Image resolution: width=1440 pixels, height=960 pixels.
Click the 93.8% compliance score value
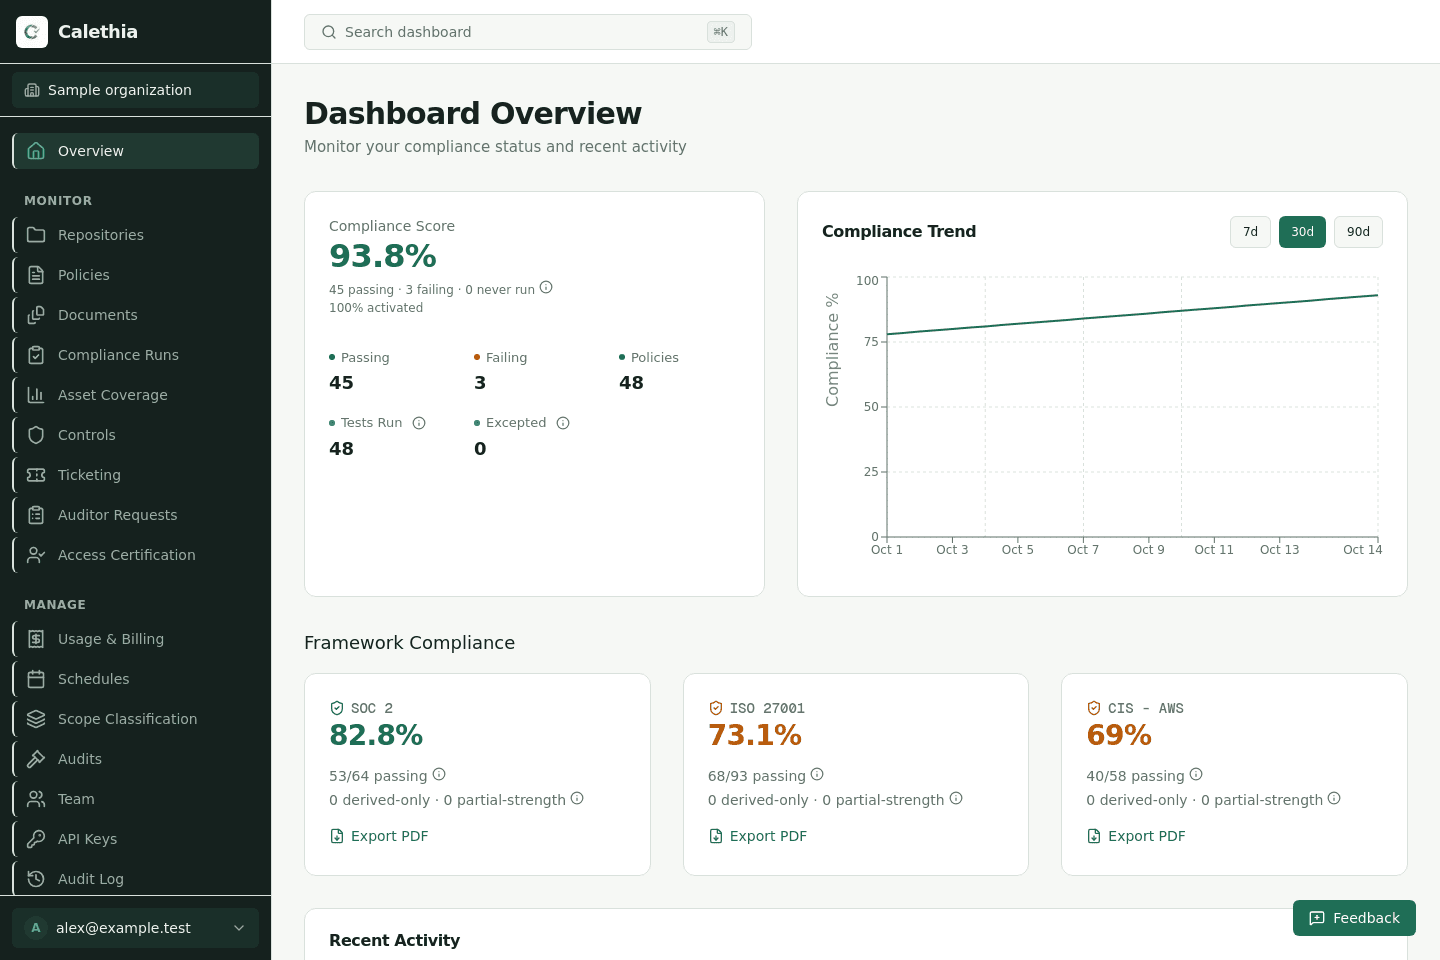383,256
